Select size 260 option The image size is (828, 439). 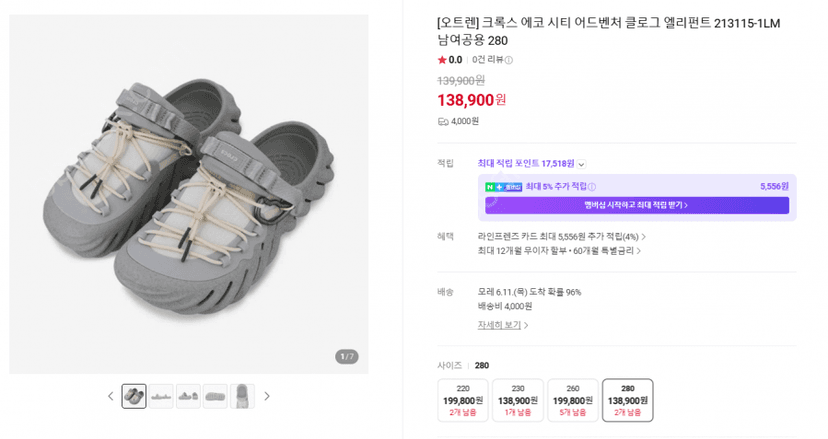tap(572, 400)
